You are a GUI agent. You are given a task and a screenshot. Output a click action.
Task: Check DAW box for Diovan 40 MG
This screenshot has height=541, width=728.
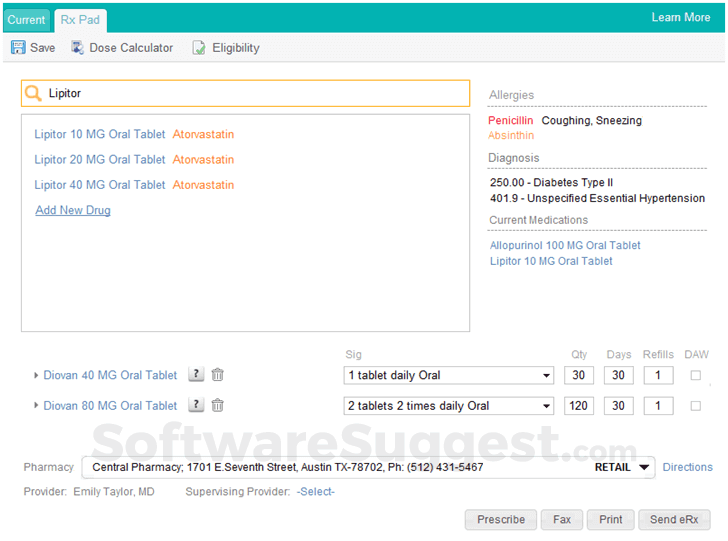(696, 376)
